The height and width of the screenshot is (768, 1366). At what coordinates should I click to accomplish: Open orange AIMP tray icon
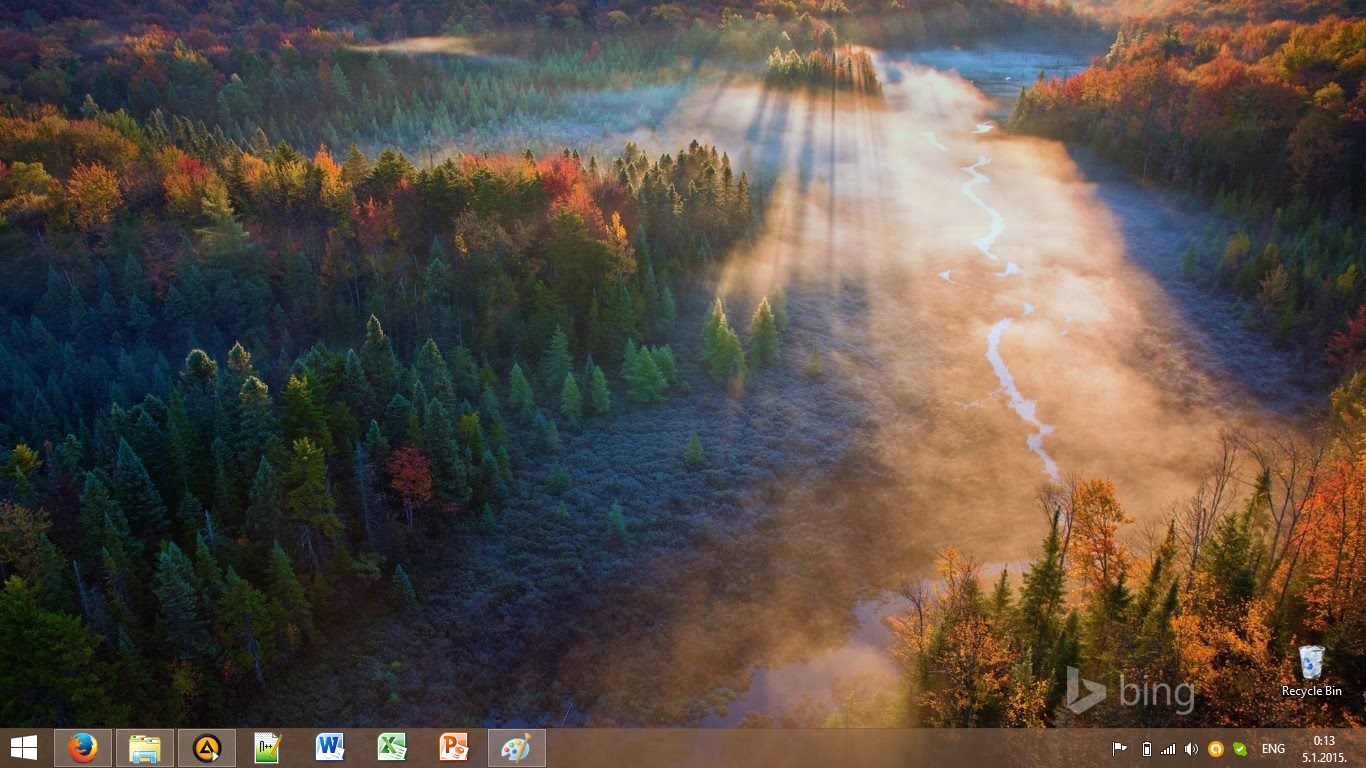click(x=1216, y=749)
